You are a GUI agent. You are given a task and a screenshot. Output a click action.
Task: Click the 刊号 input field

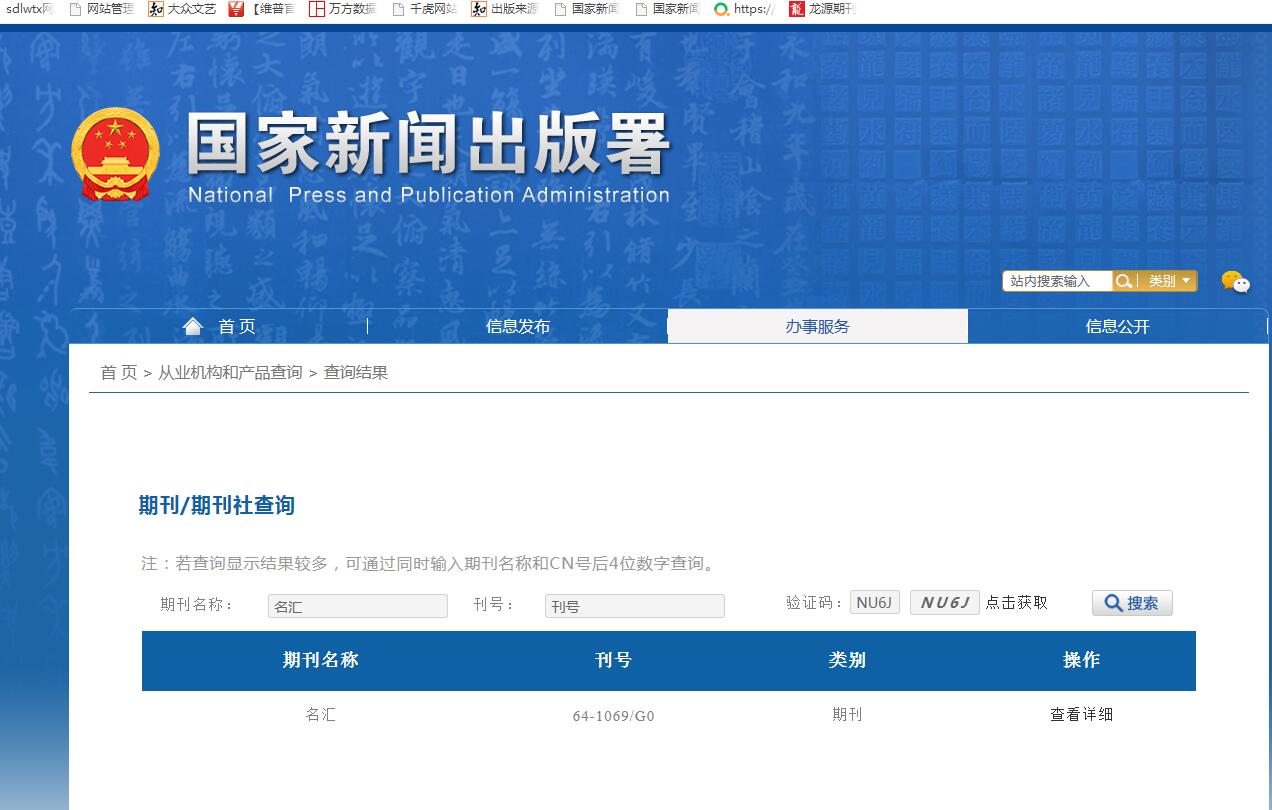tap(634, 605)
